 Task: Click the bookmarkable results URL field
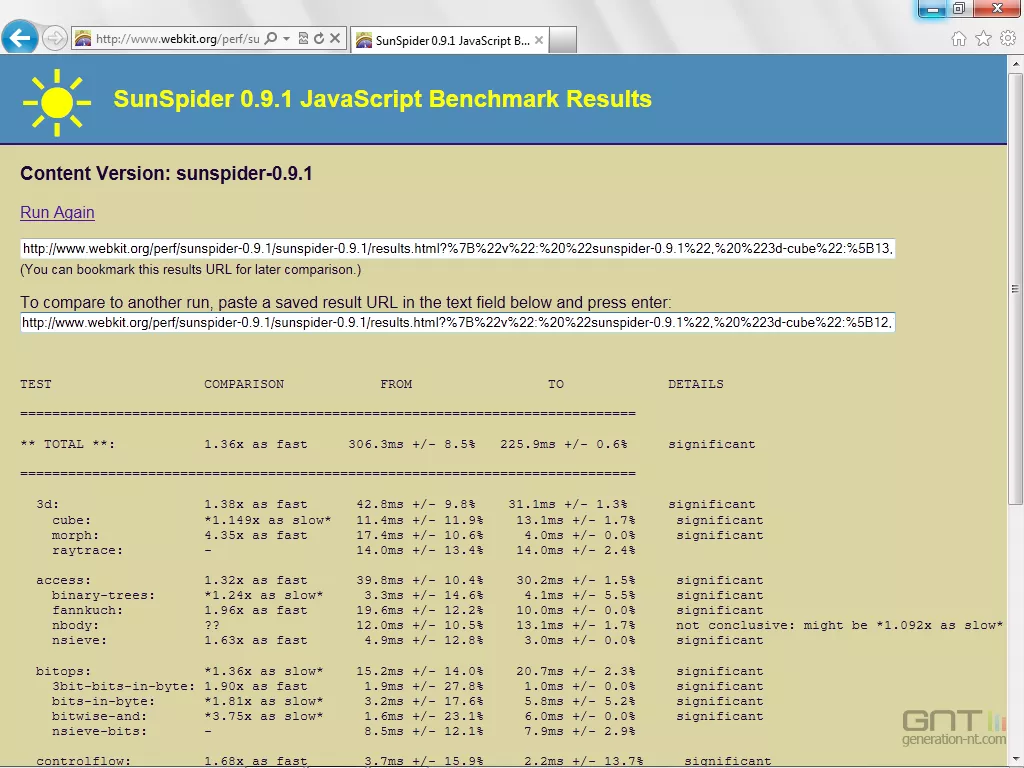pos(457,249)
